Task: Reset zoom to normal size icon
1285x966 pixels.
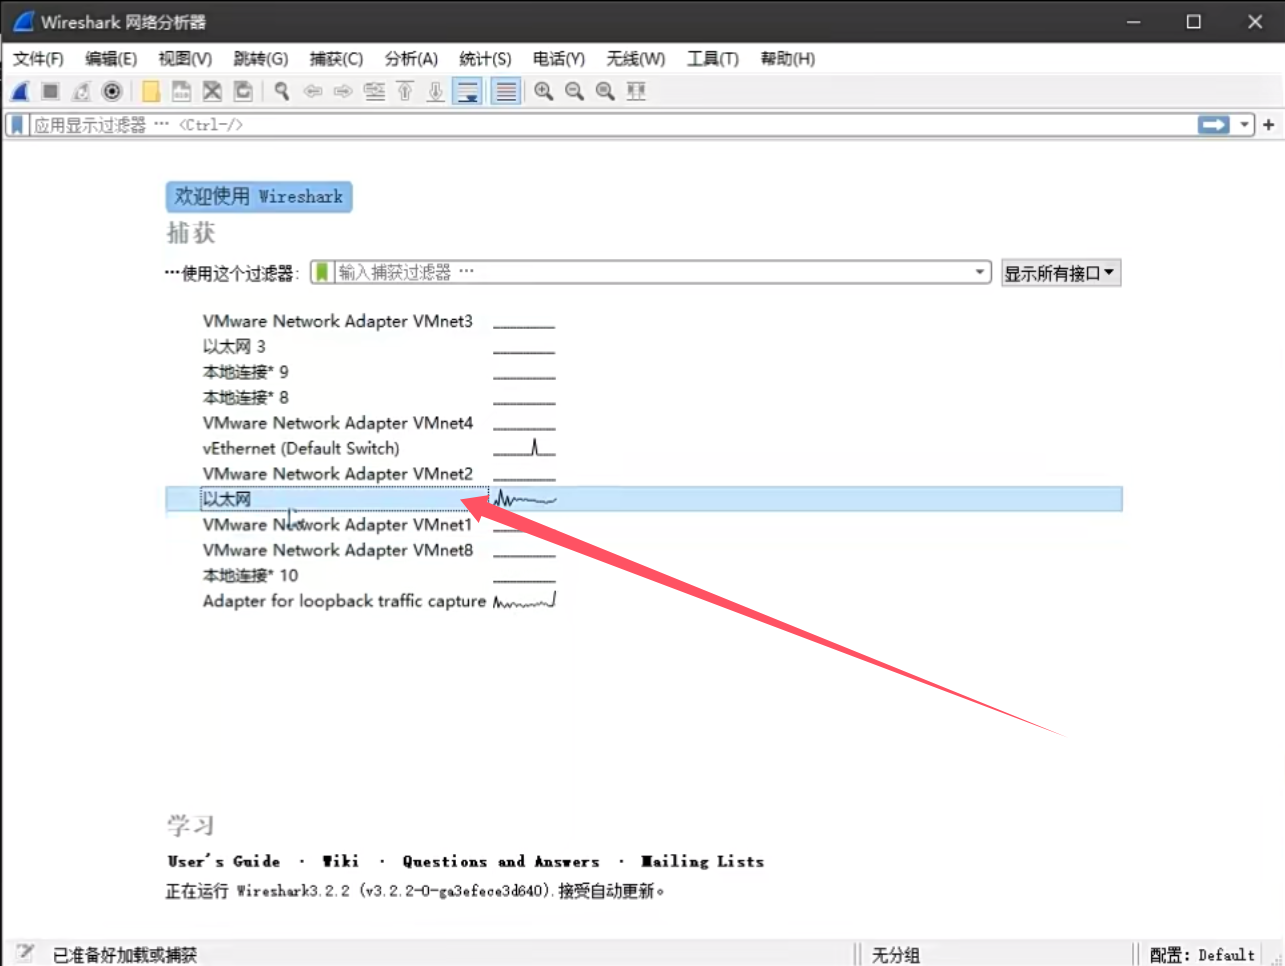Action: click(605, 92)
